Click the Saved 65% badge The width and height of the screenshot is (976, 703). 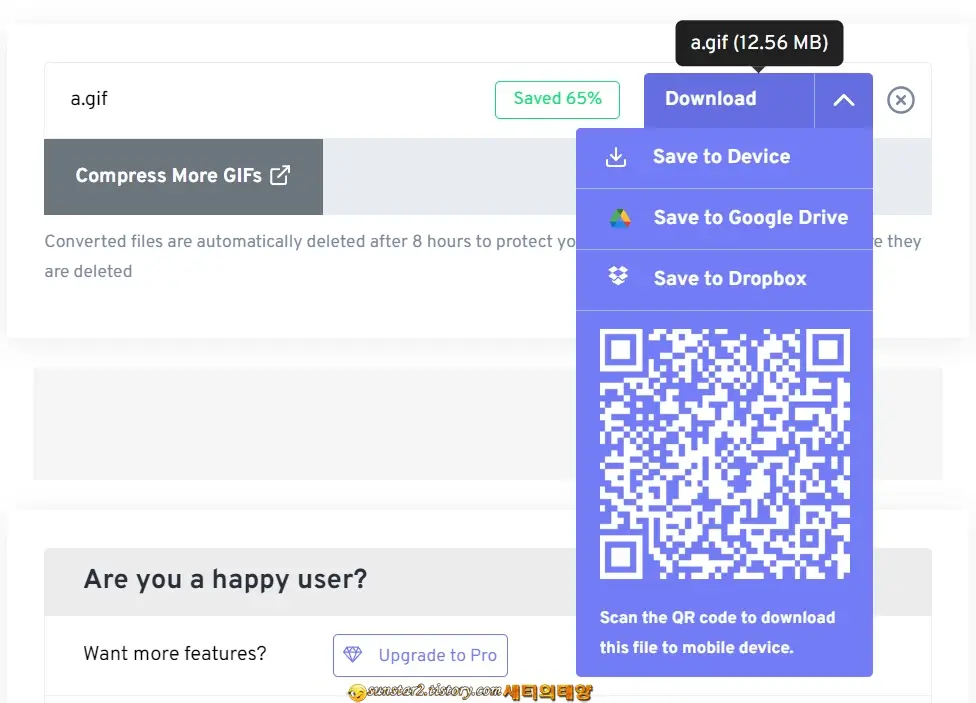click(557, 100)
